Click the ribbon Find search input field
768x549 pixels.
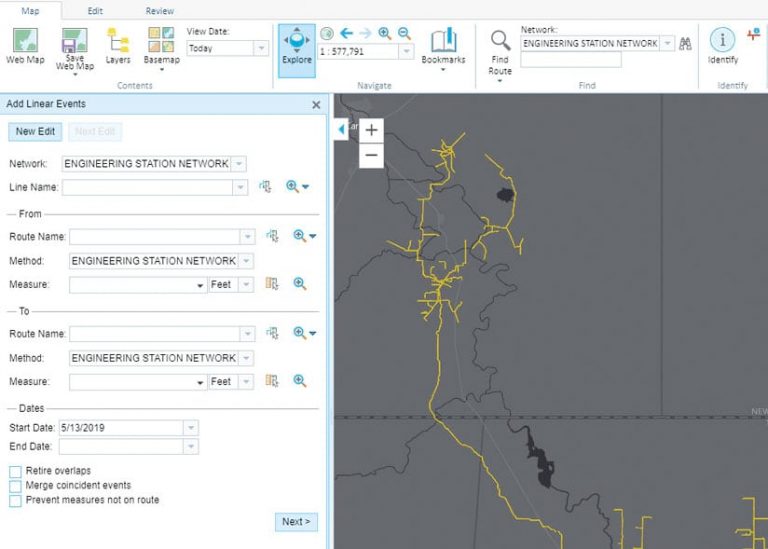tap(571, 60)
